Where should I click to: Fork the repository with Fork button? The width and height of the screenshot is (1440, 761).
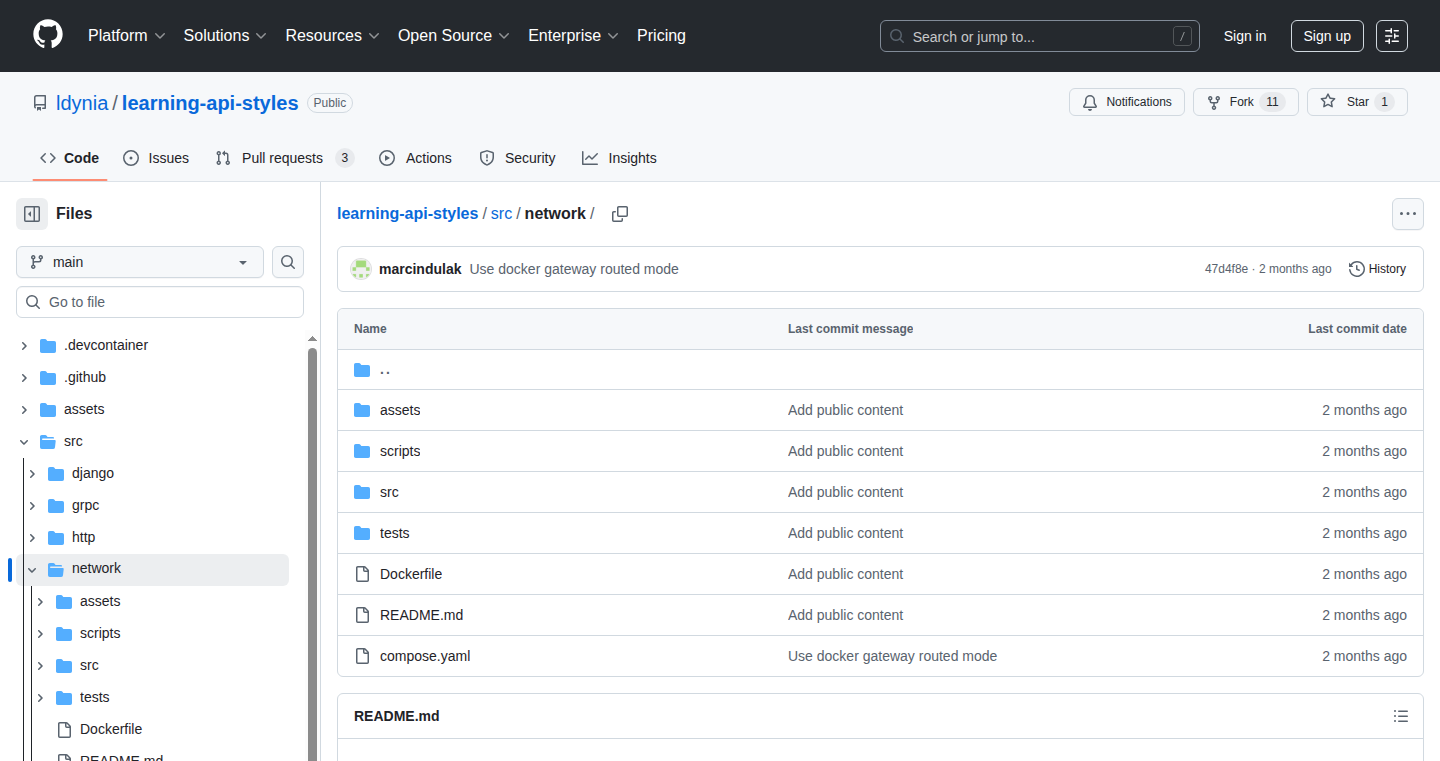[1246, 102]
